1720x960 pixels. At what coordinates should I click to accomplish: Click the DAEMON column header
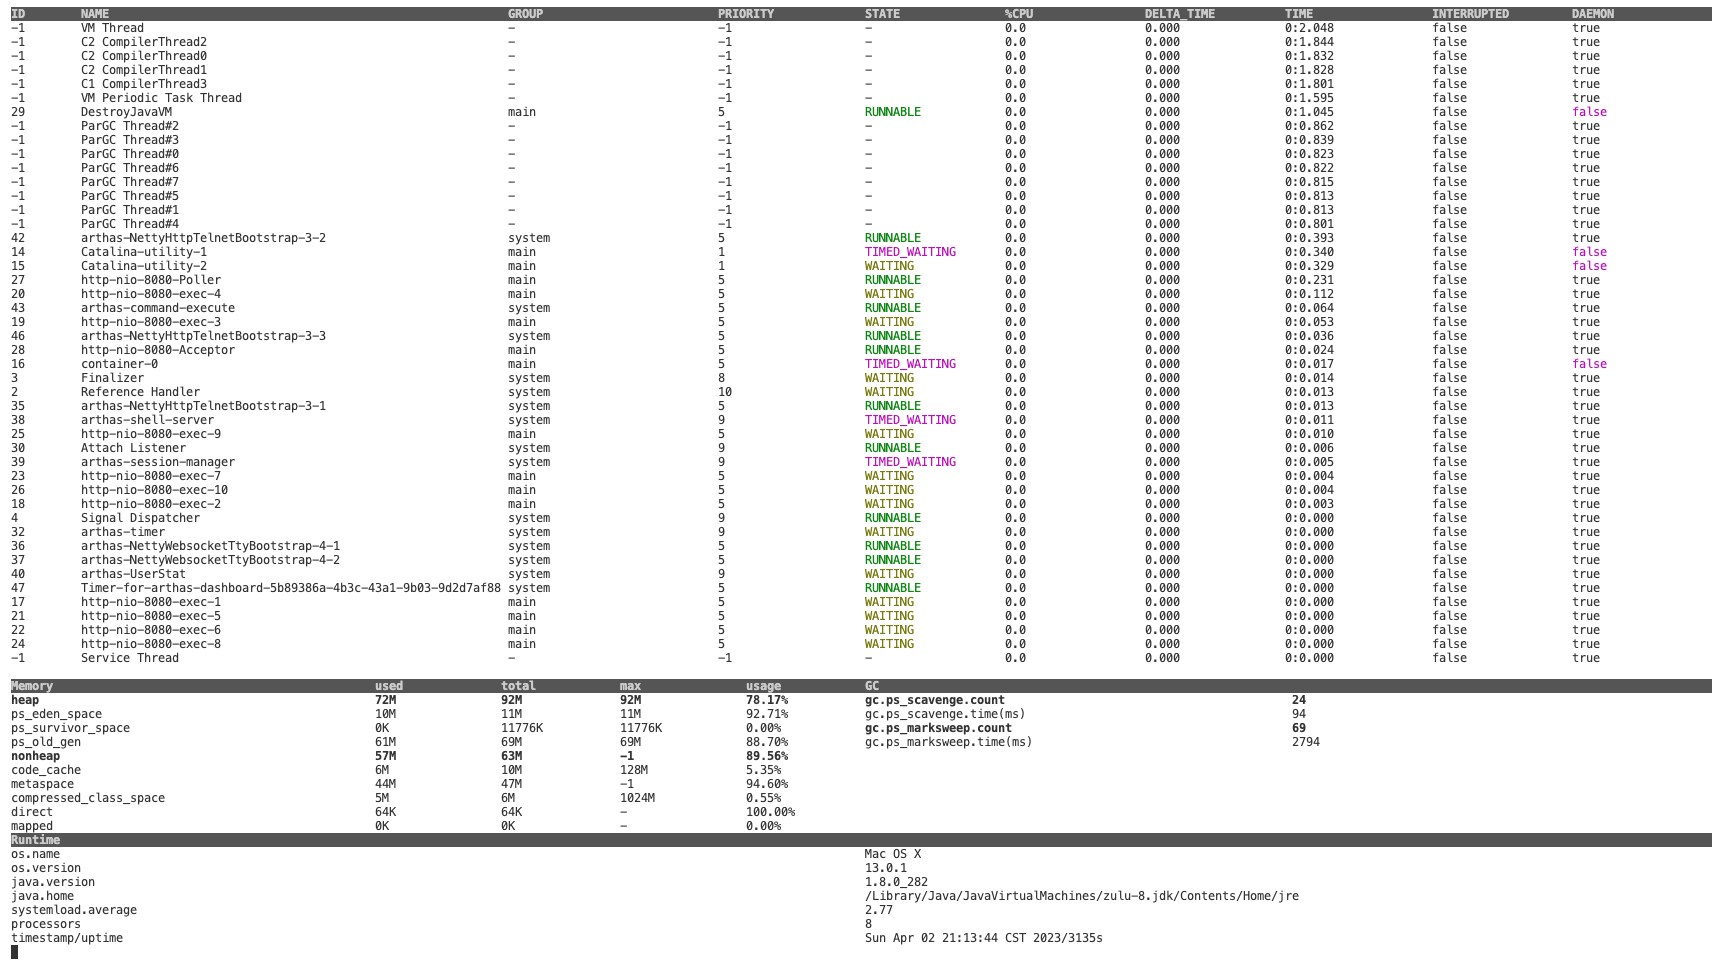[1592, 14]
